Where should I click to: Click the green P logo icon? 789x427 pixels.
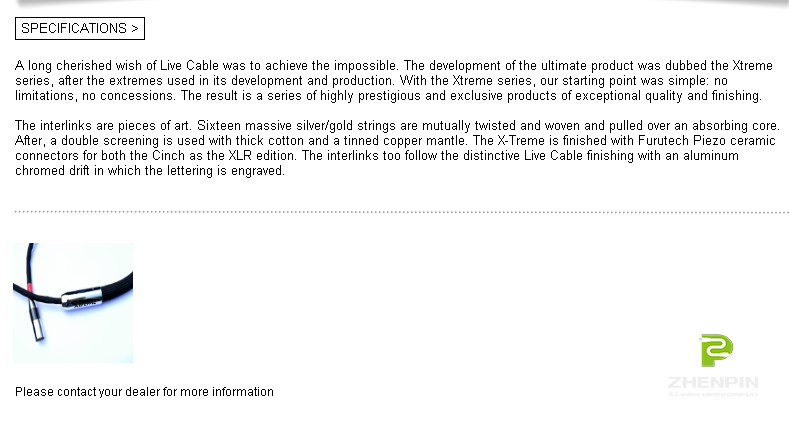click(717, 350)
